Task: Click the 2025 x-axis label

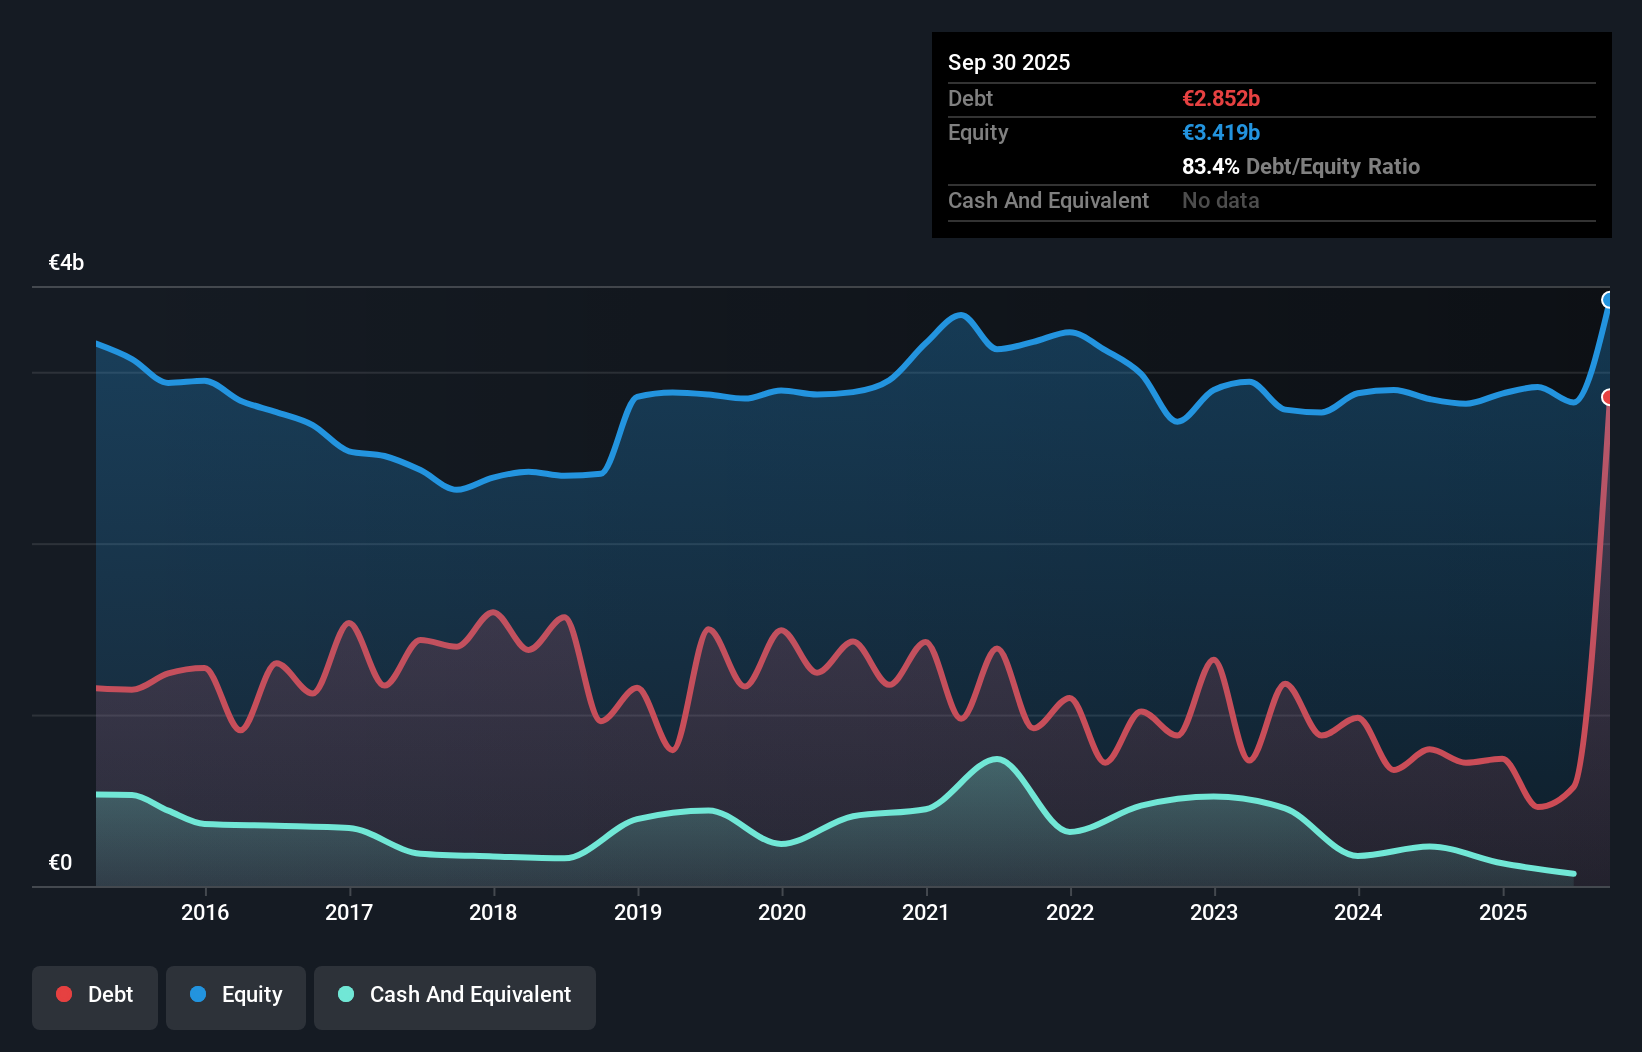Action: [1503, 912]
